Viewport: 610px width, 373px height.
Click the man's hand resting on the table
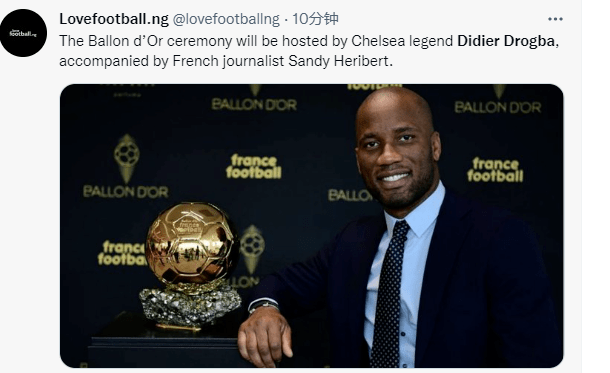click(265, 336)
